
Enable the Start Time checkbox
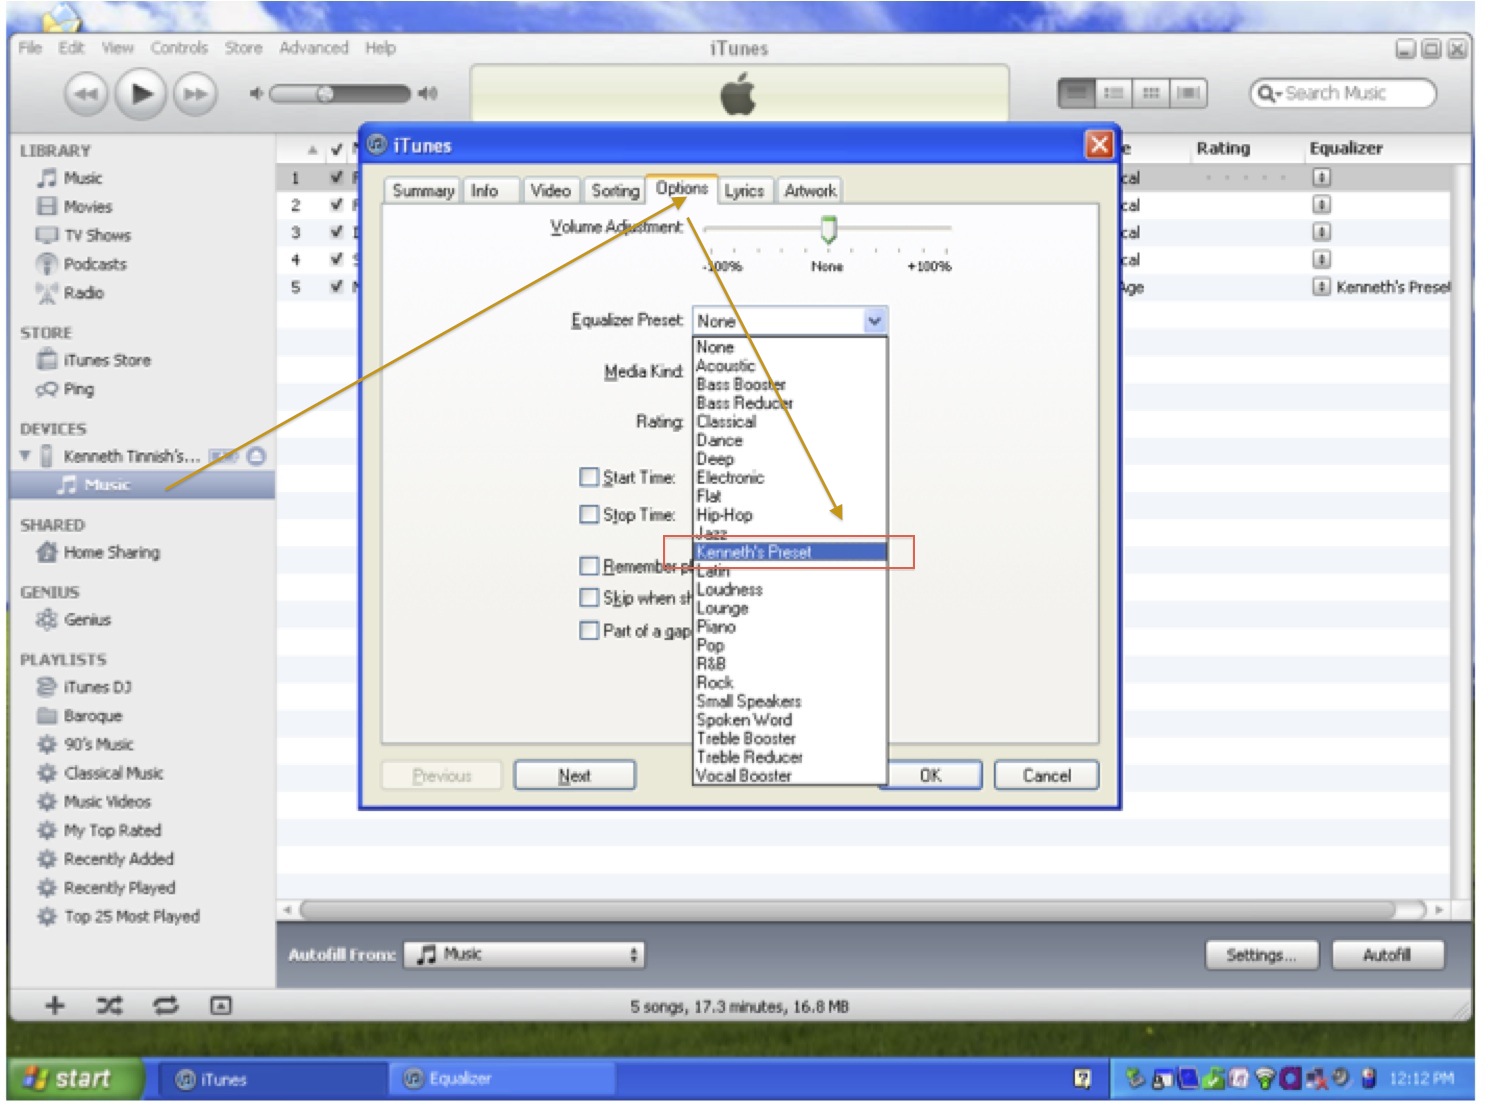pos(589,477)
